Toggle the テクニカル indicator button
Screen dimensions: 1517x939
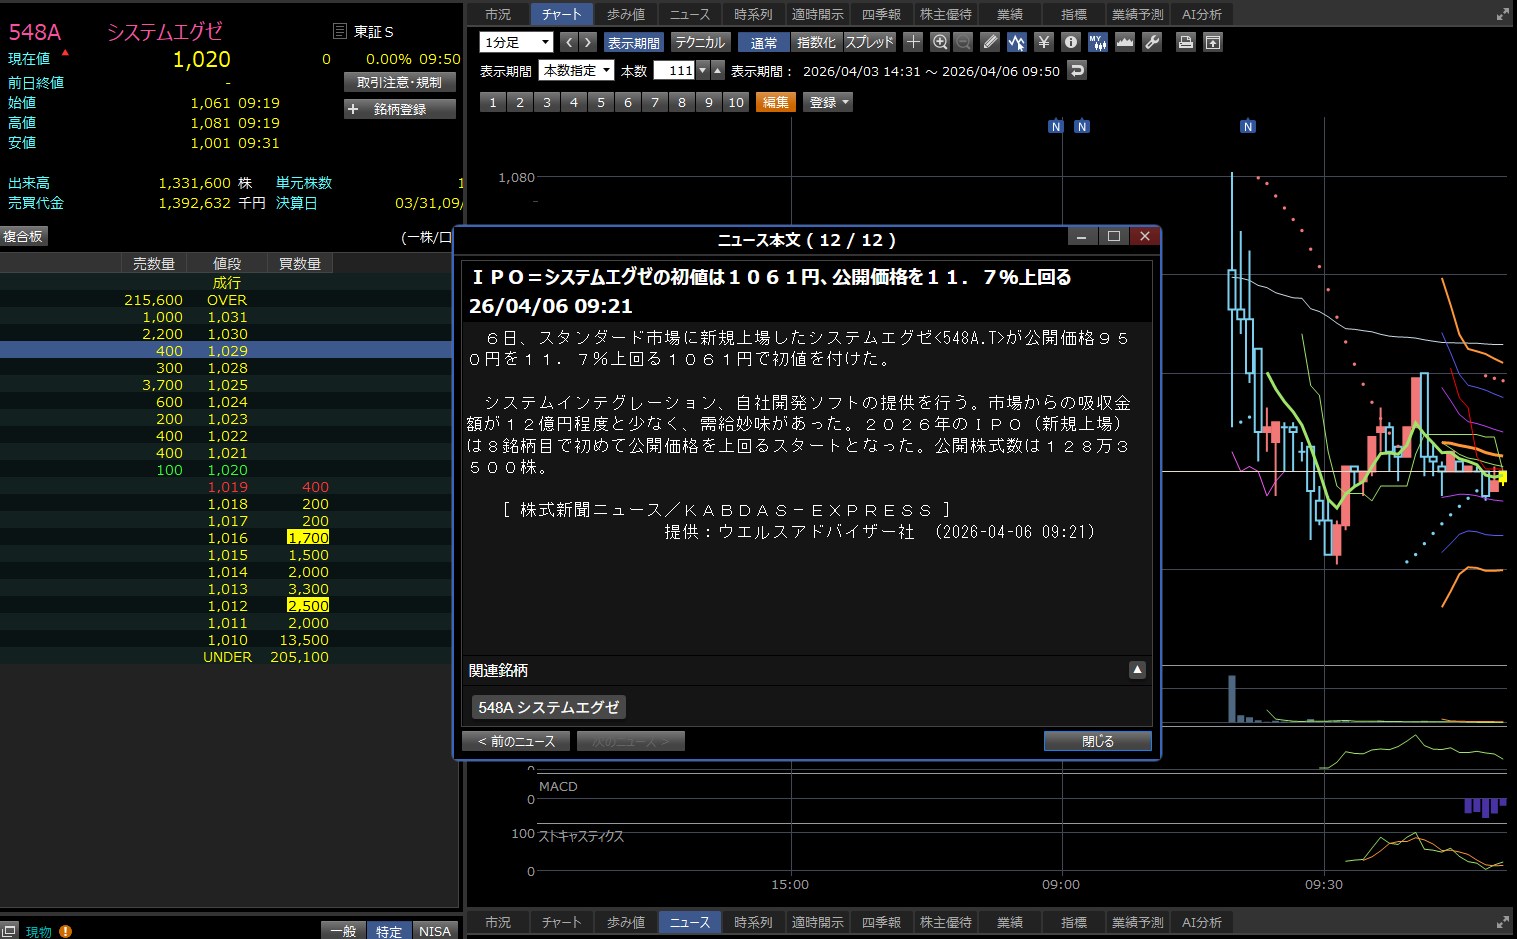point(699,43)
